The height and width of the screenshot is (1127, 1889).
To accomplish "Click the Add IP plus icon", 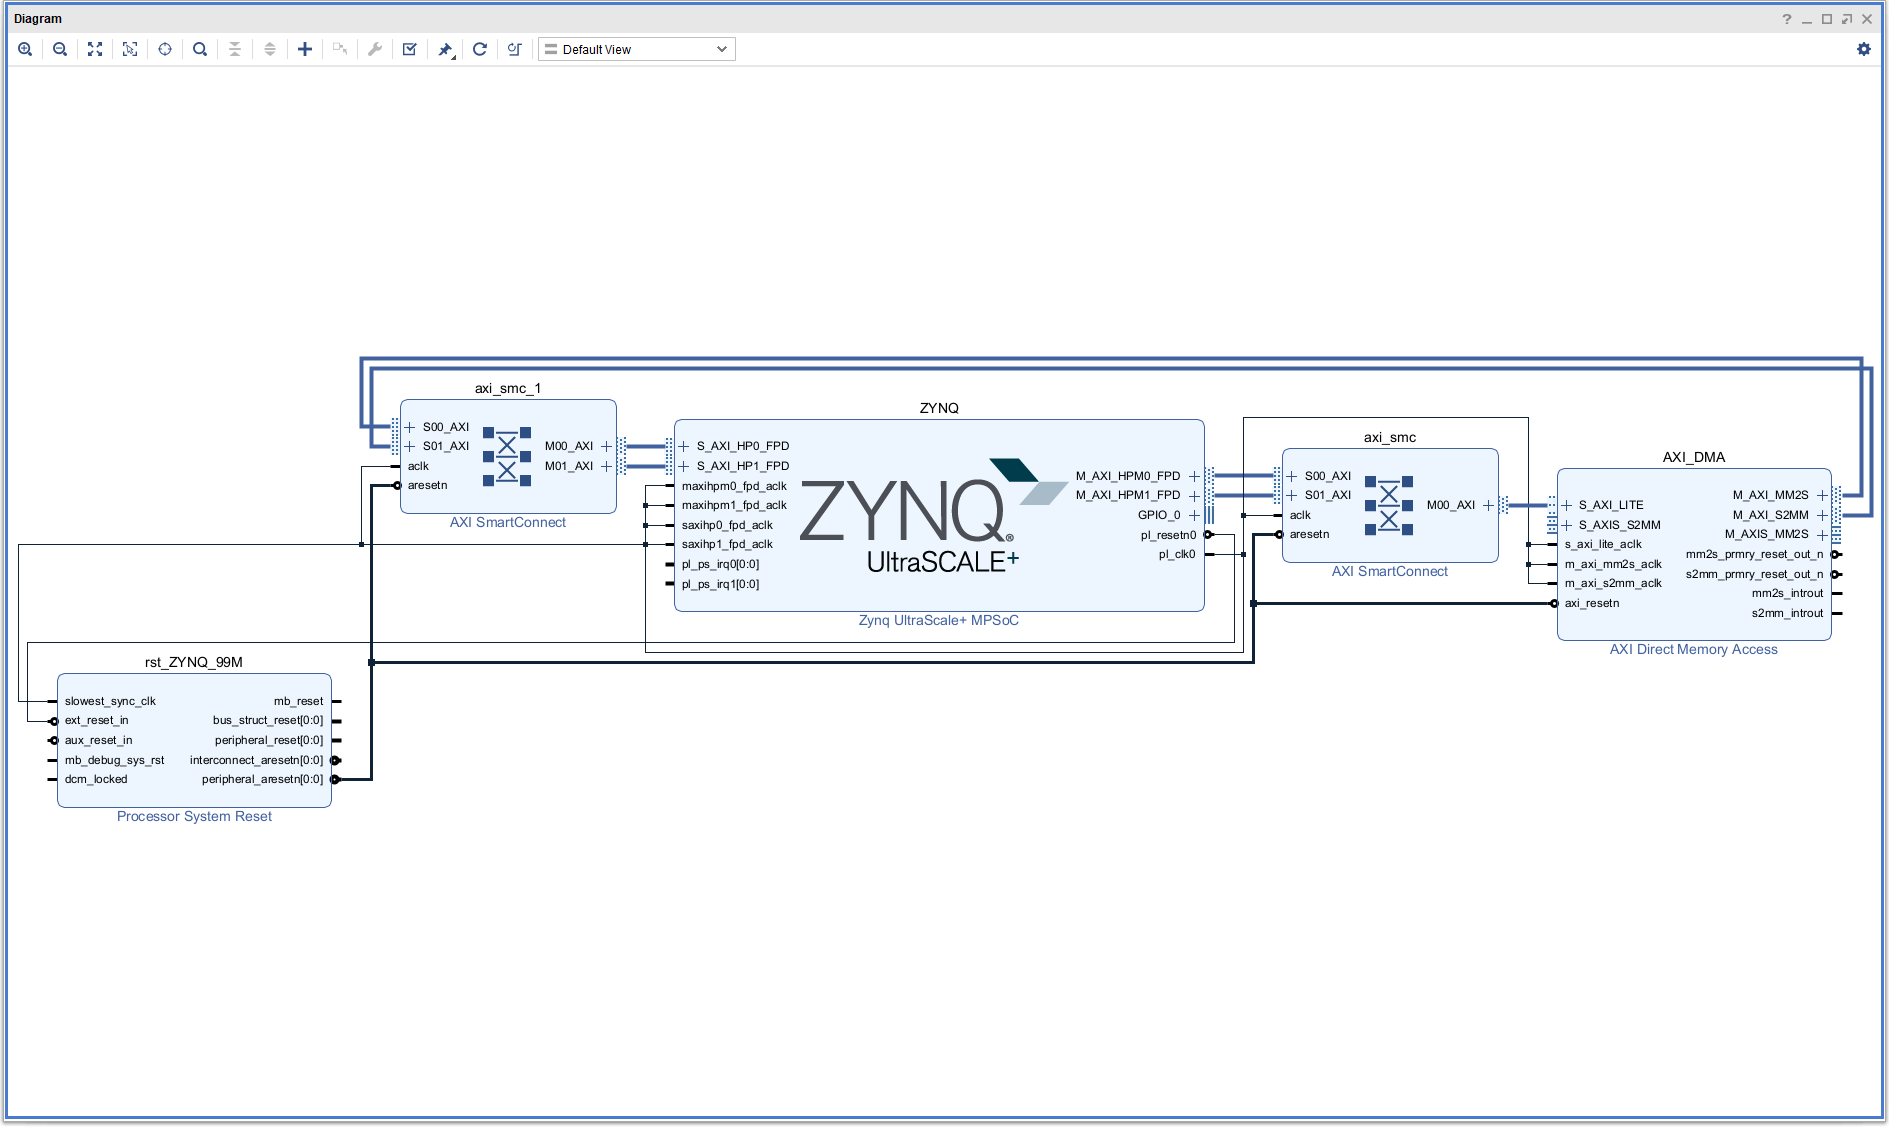I will 305,49.
